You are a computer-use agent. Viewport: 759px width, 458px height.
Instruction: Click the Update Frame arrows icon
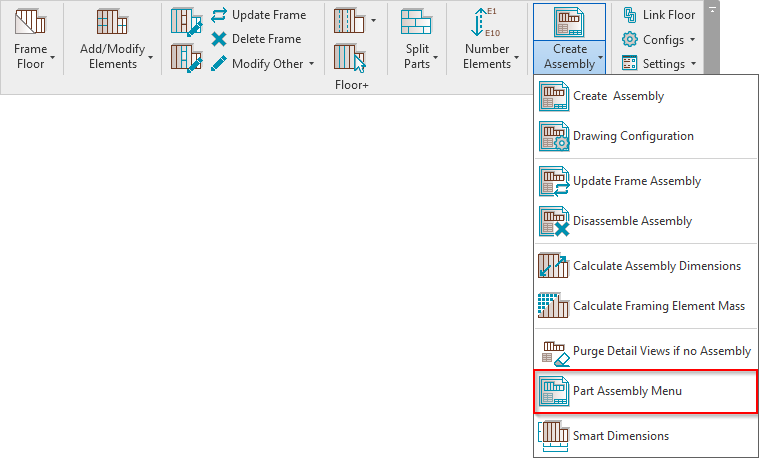219,15
